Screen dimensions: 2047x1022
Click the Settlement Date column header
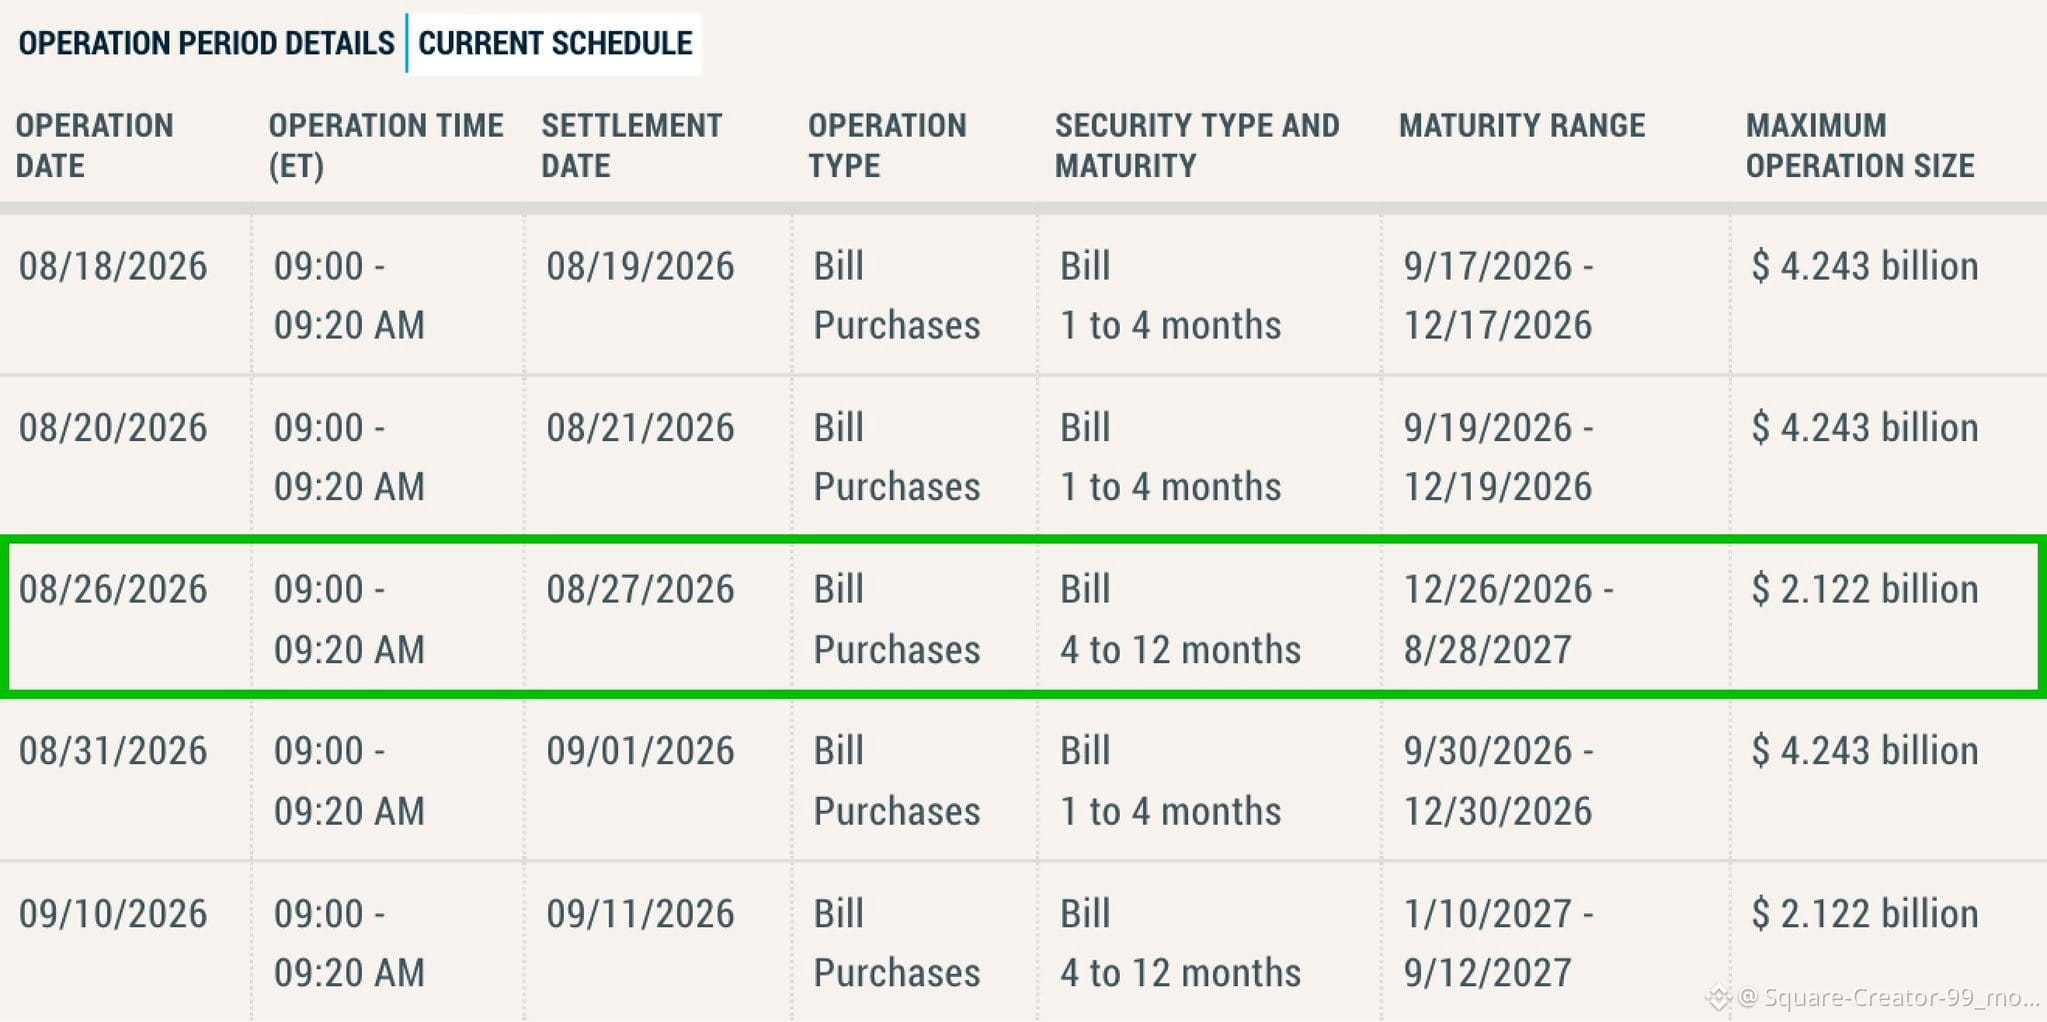tap(632, 145)
